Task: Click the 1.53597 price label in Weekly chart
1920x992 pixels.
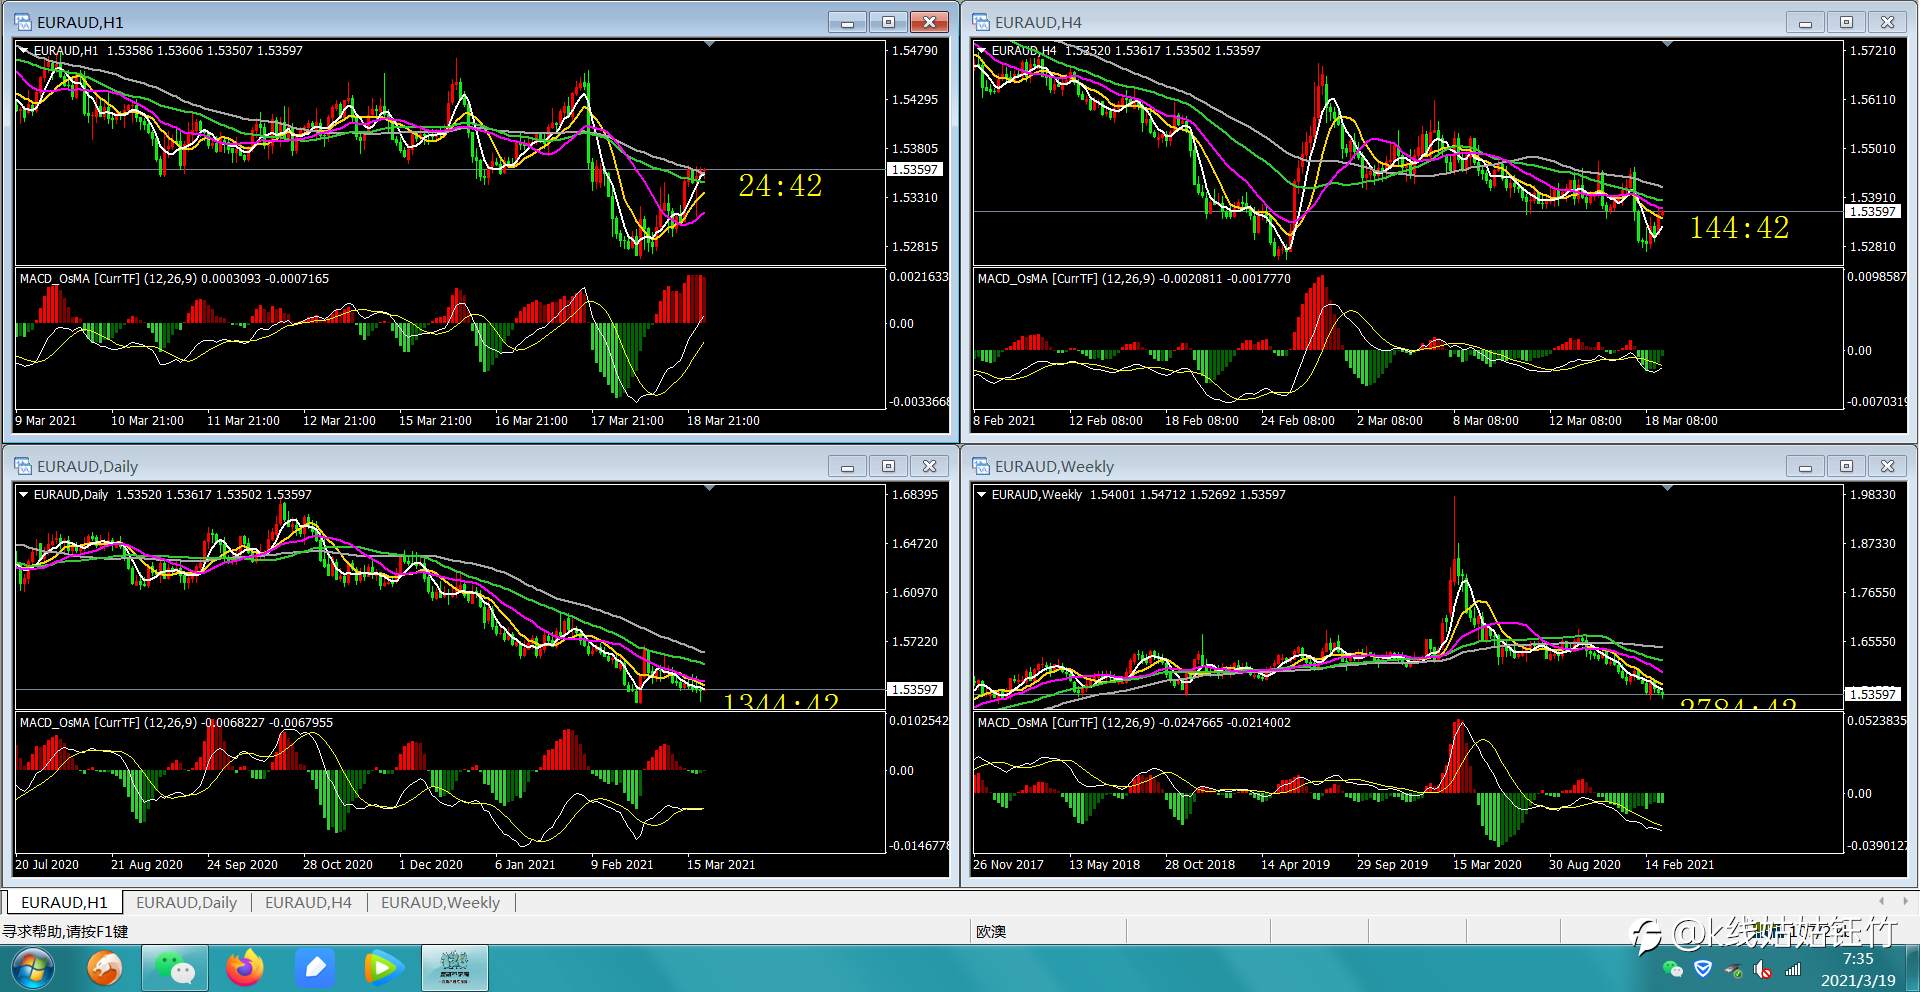Action: 1873,694
